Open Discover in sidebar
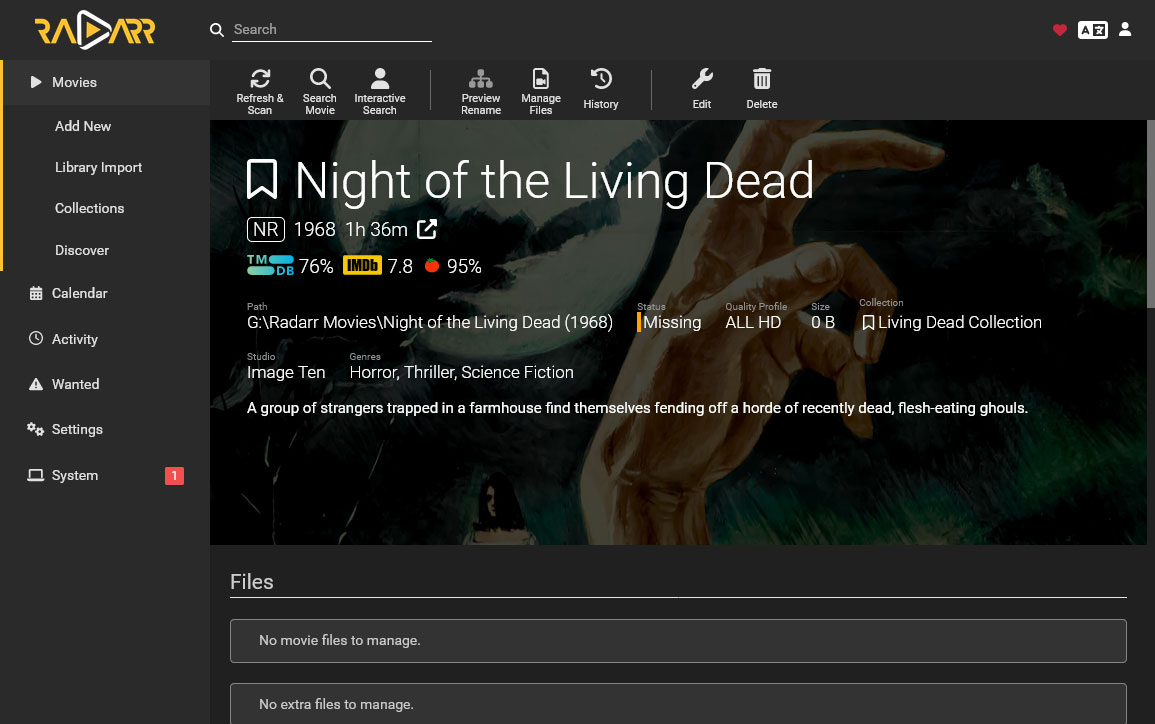Screen dimensions: 1155x724 82,250
